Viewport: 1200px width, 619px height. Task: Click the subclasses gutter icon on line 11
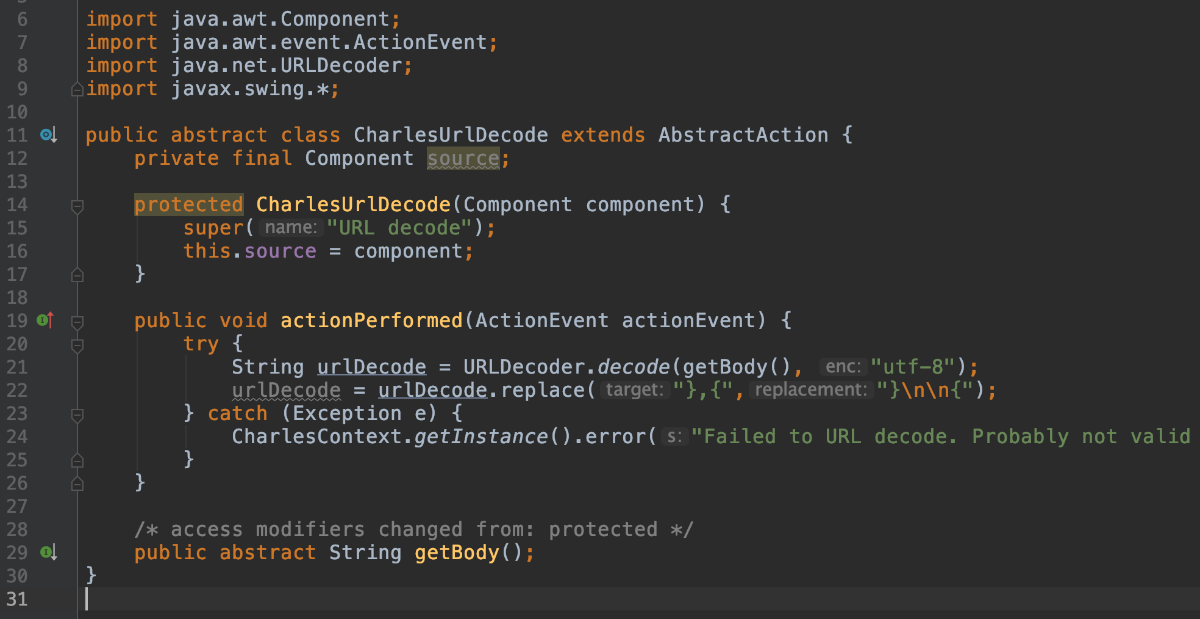47,135
